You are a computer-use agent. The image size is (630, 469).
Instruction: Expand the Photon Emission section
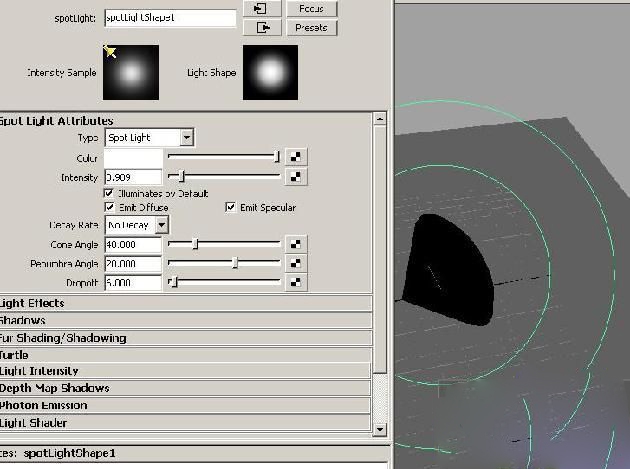pyautogui.click(x=185, y=405)
